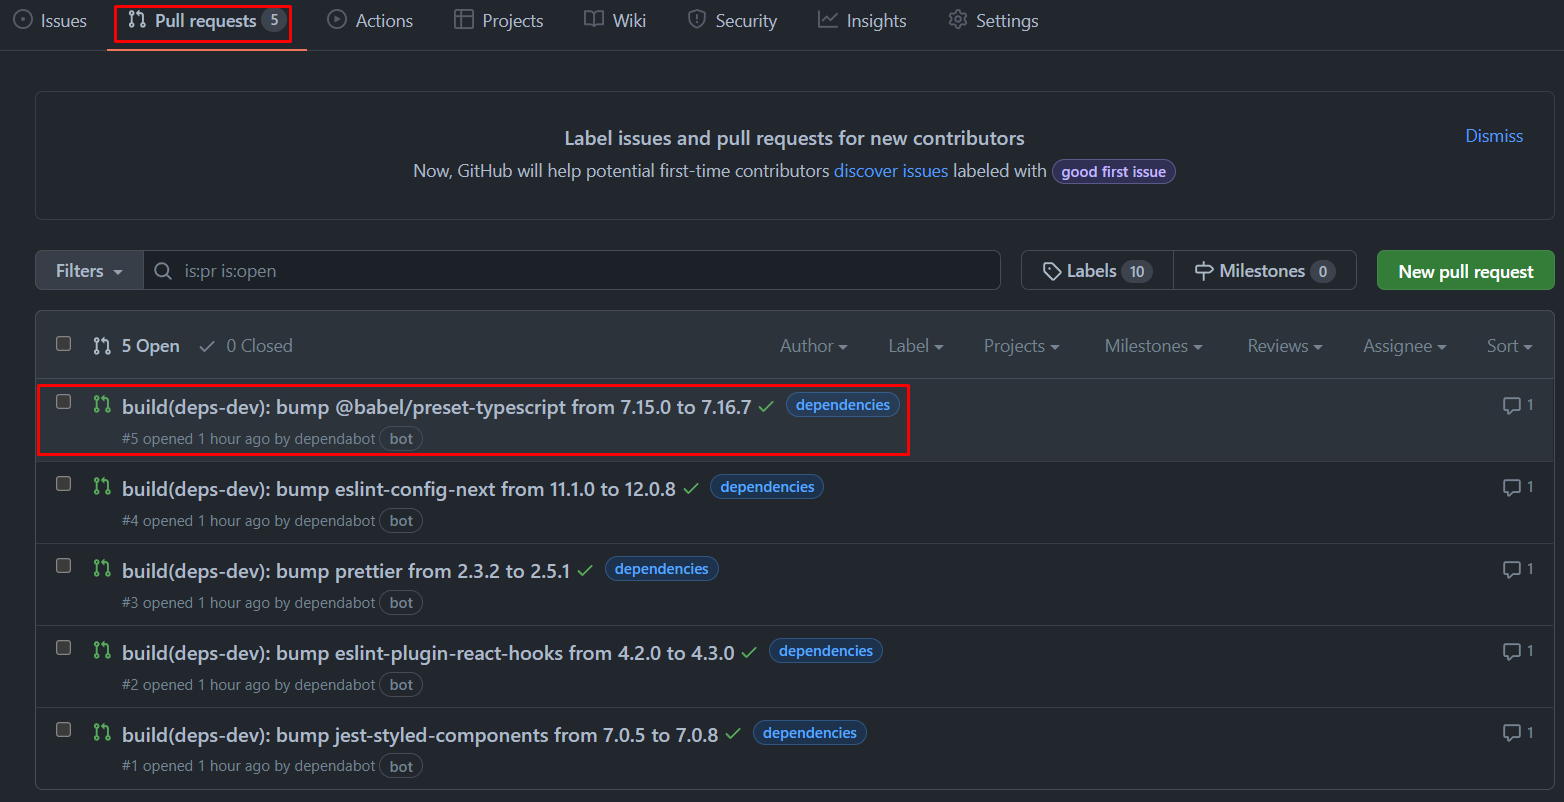Open the eslint-plugin-react-hooks bump pull request

click(x=428, y=653)
